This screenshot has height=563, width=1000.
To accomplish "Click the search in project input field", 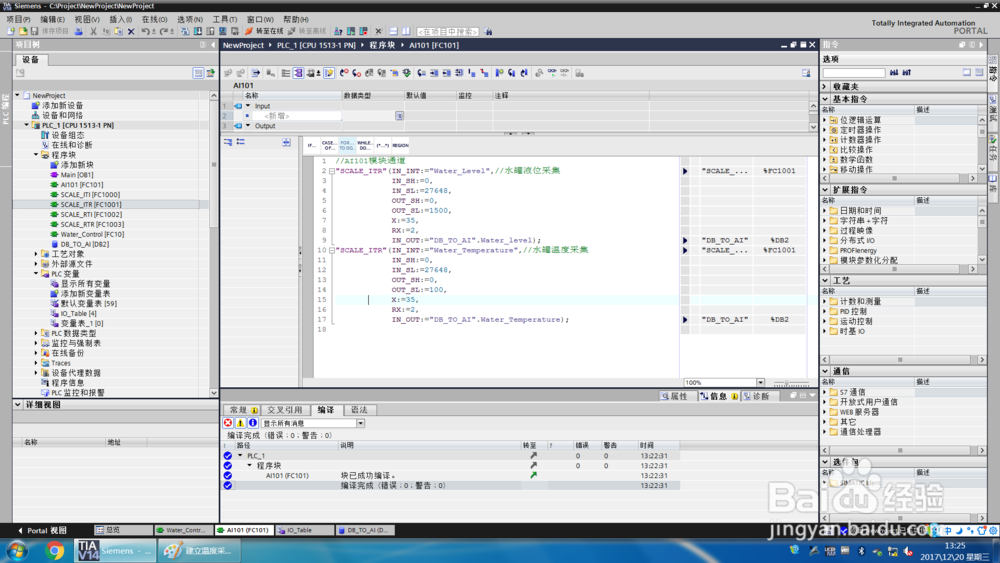I will (x=448, y=31).
